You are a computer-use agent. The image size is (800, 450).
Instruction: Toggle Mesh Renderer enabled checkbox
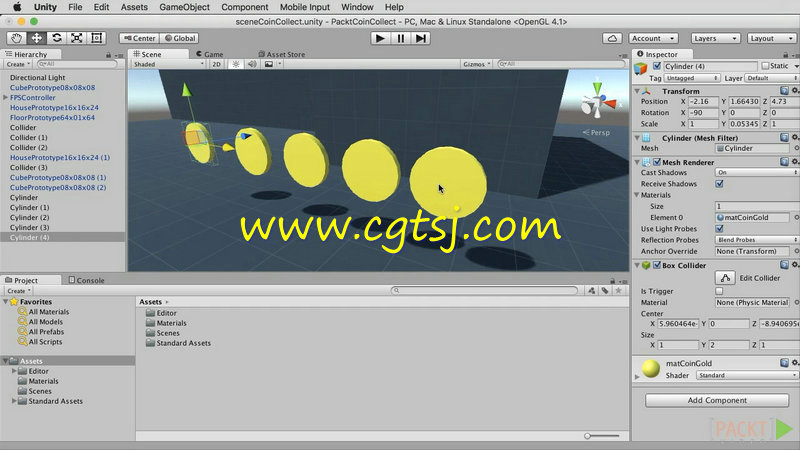coord(657,162)
